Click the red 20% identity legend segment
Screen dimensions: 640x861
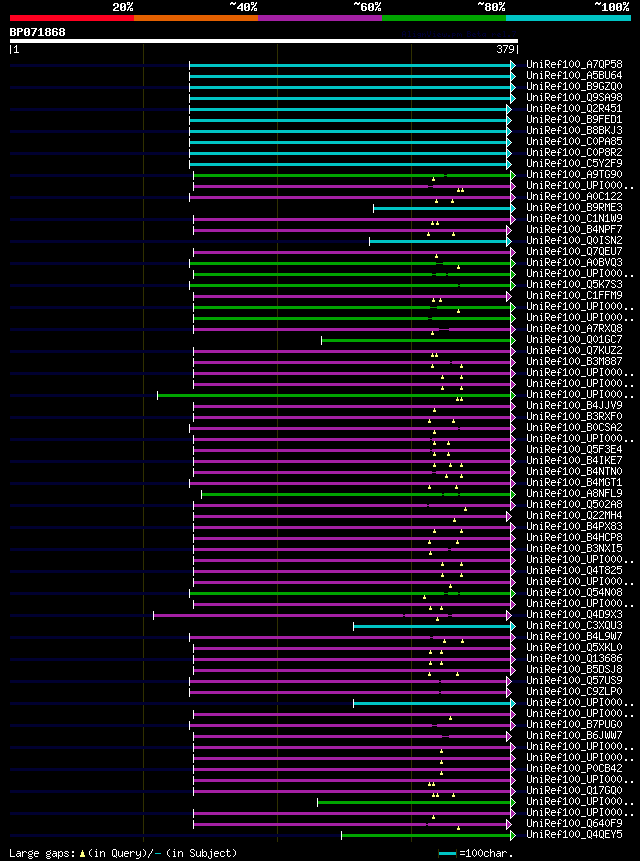click(72, 18)
